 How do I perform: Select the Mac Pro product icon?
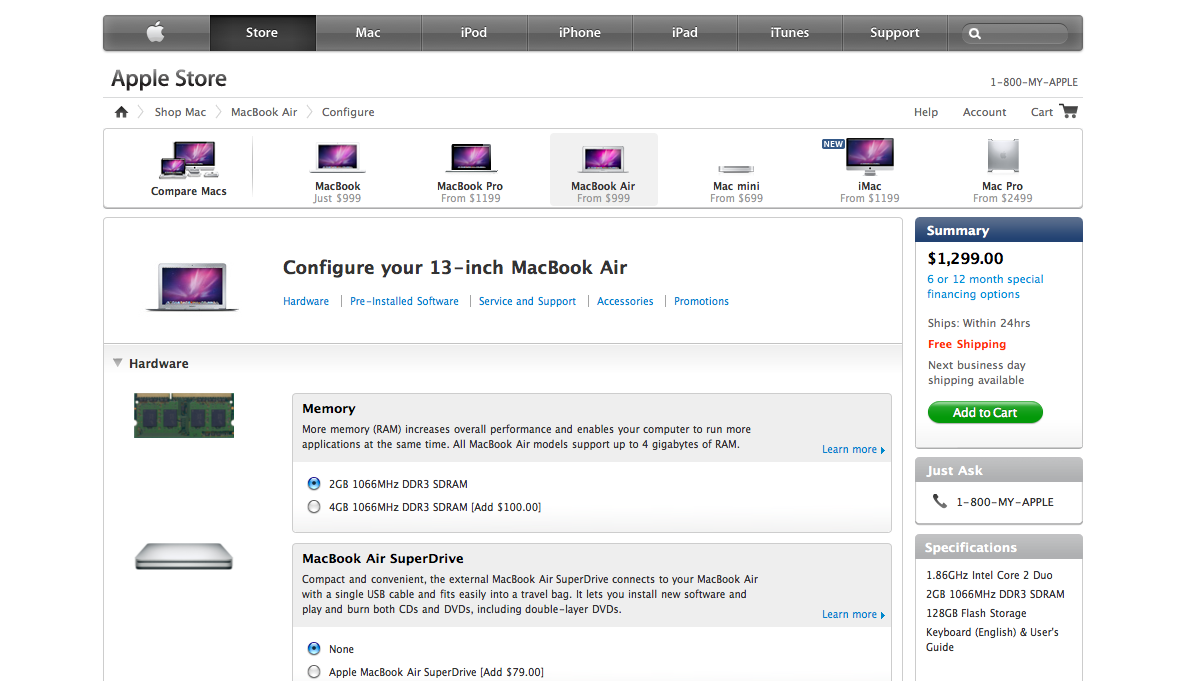click(1003, 155)
